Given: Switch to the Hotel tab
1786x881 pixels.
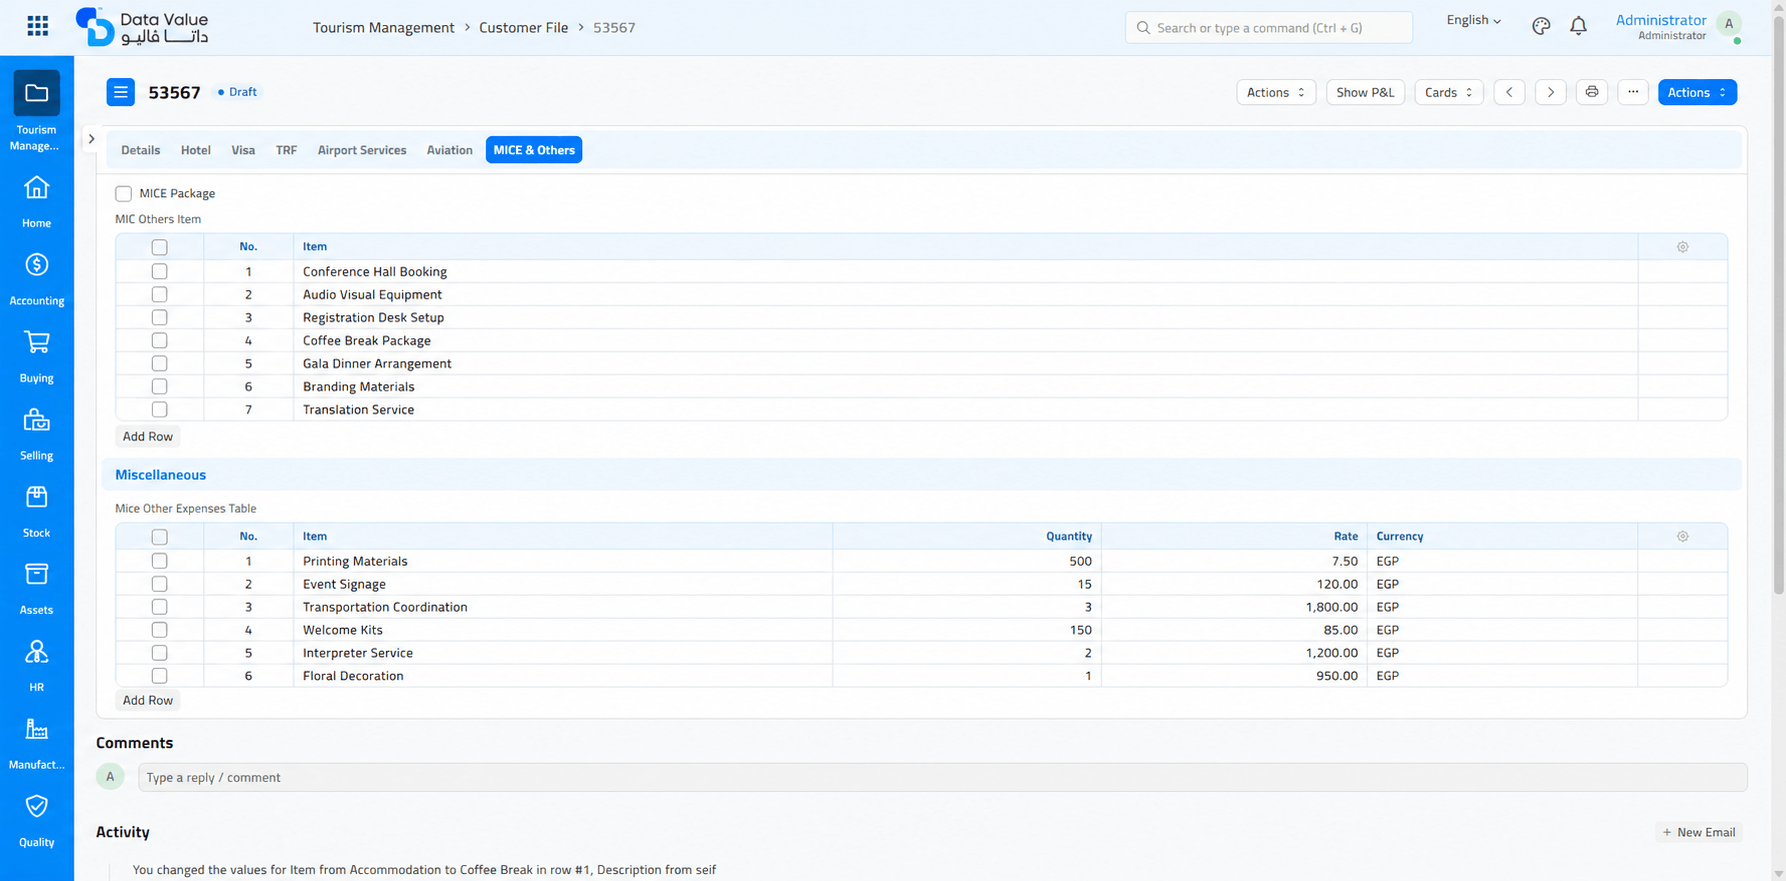Looking at the screenshot, I should [195, 150].
